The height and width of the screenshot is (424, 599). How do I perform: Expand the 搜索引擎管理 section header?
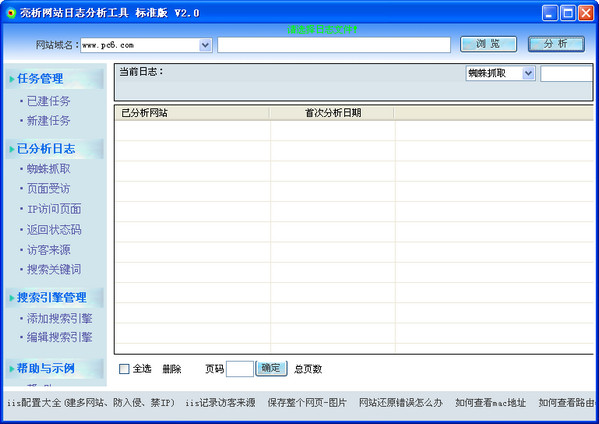pyautogui.click(x=55, y=298)
